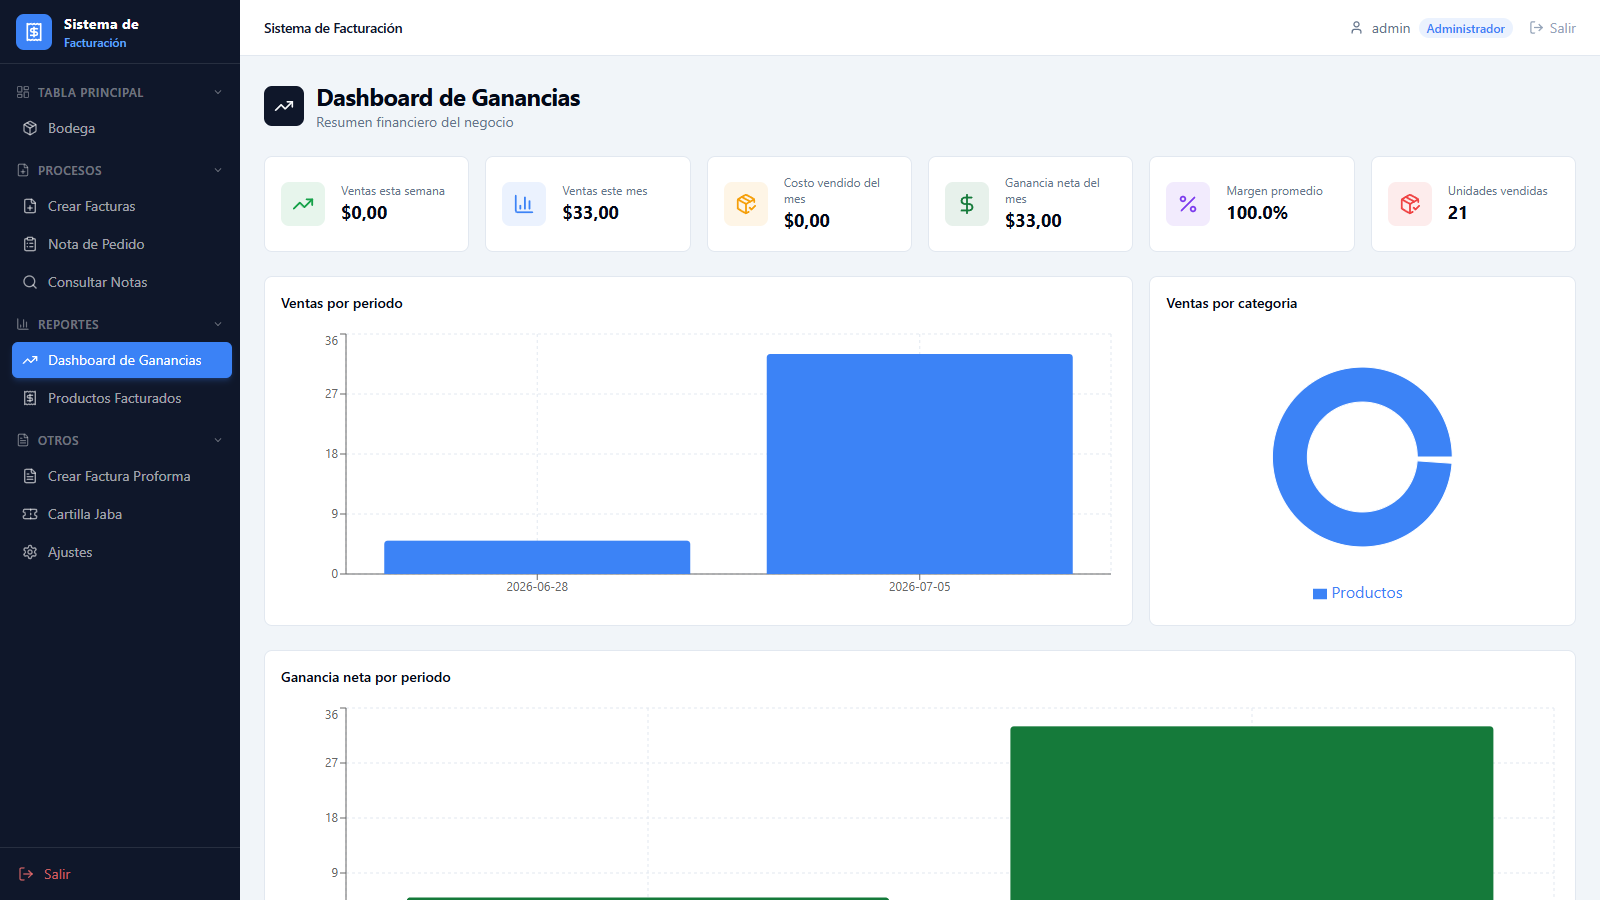Click the Consultar Notas magnifier icon
This screenshot has width=1600, height=900.
(x=30, y=282)
